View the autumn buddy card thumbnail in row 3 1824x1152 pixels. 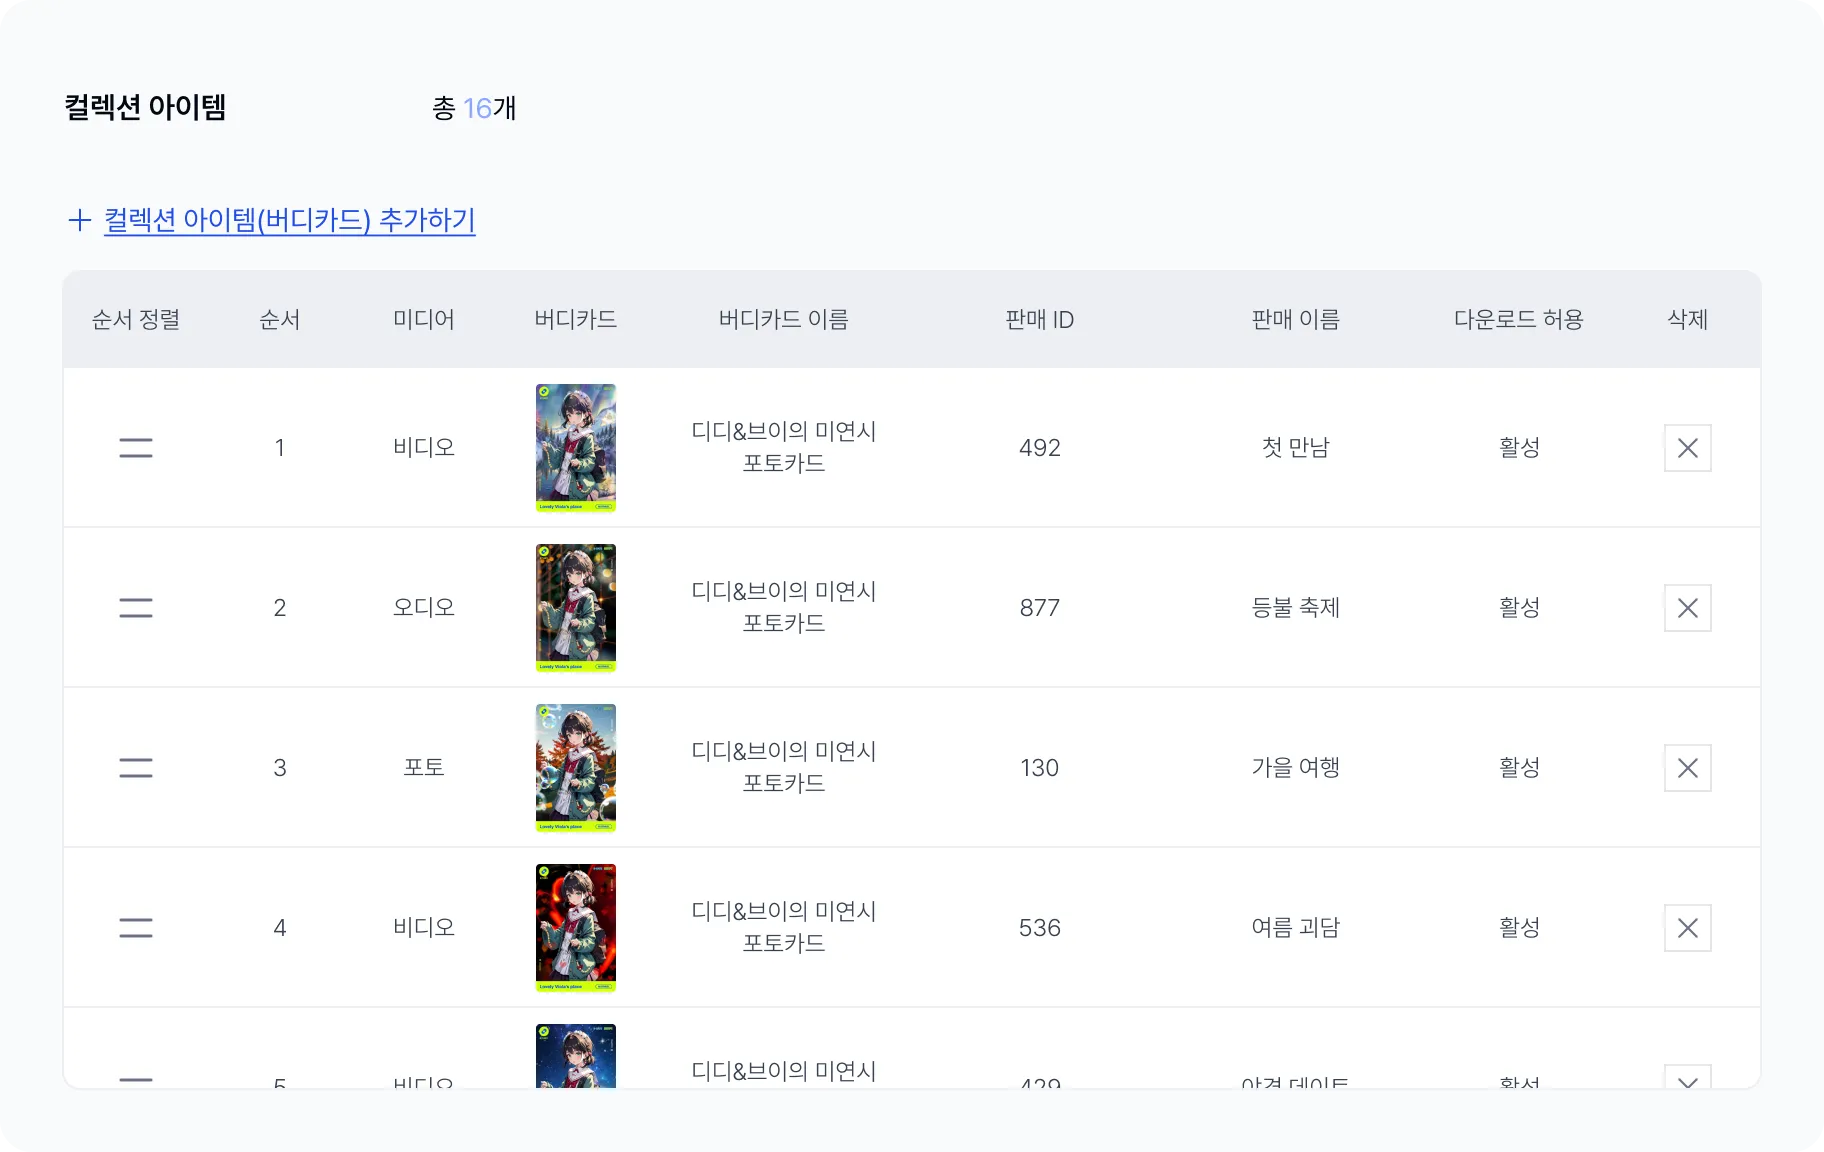click(576, 768)
